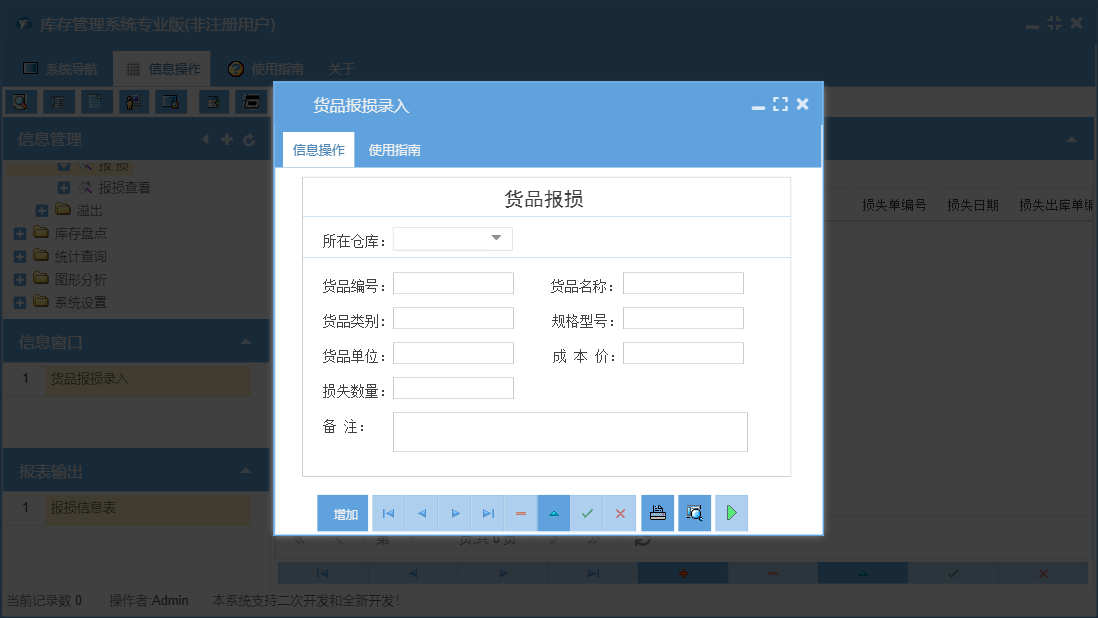Select the magnifier search icon on the toolbar
The image size is (1098, 618).
pos(20,101)
